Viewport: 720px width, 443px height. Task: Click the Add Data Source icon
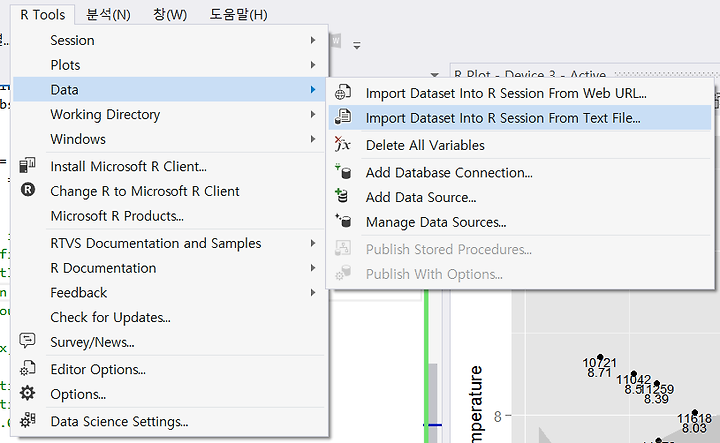pos(342,196)
